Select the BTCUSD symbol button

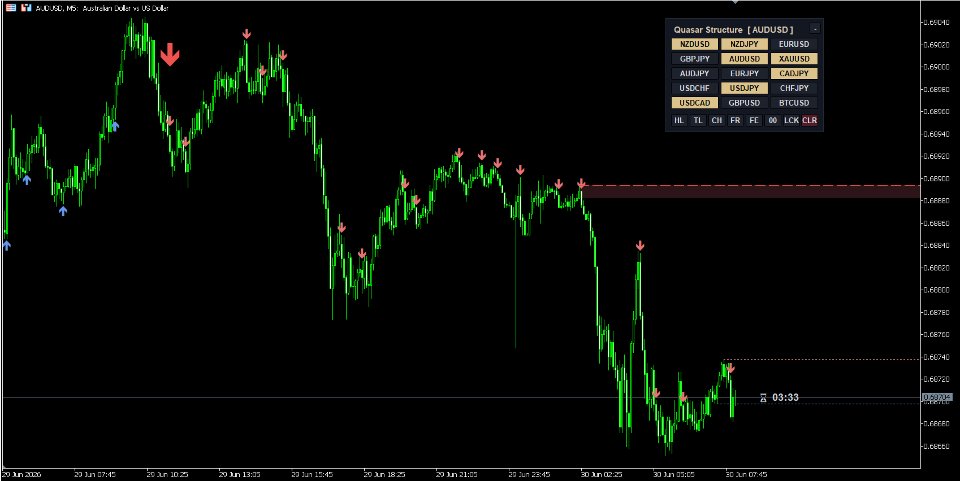[x=794, y=103]
